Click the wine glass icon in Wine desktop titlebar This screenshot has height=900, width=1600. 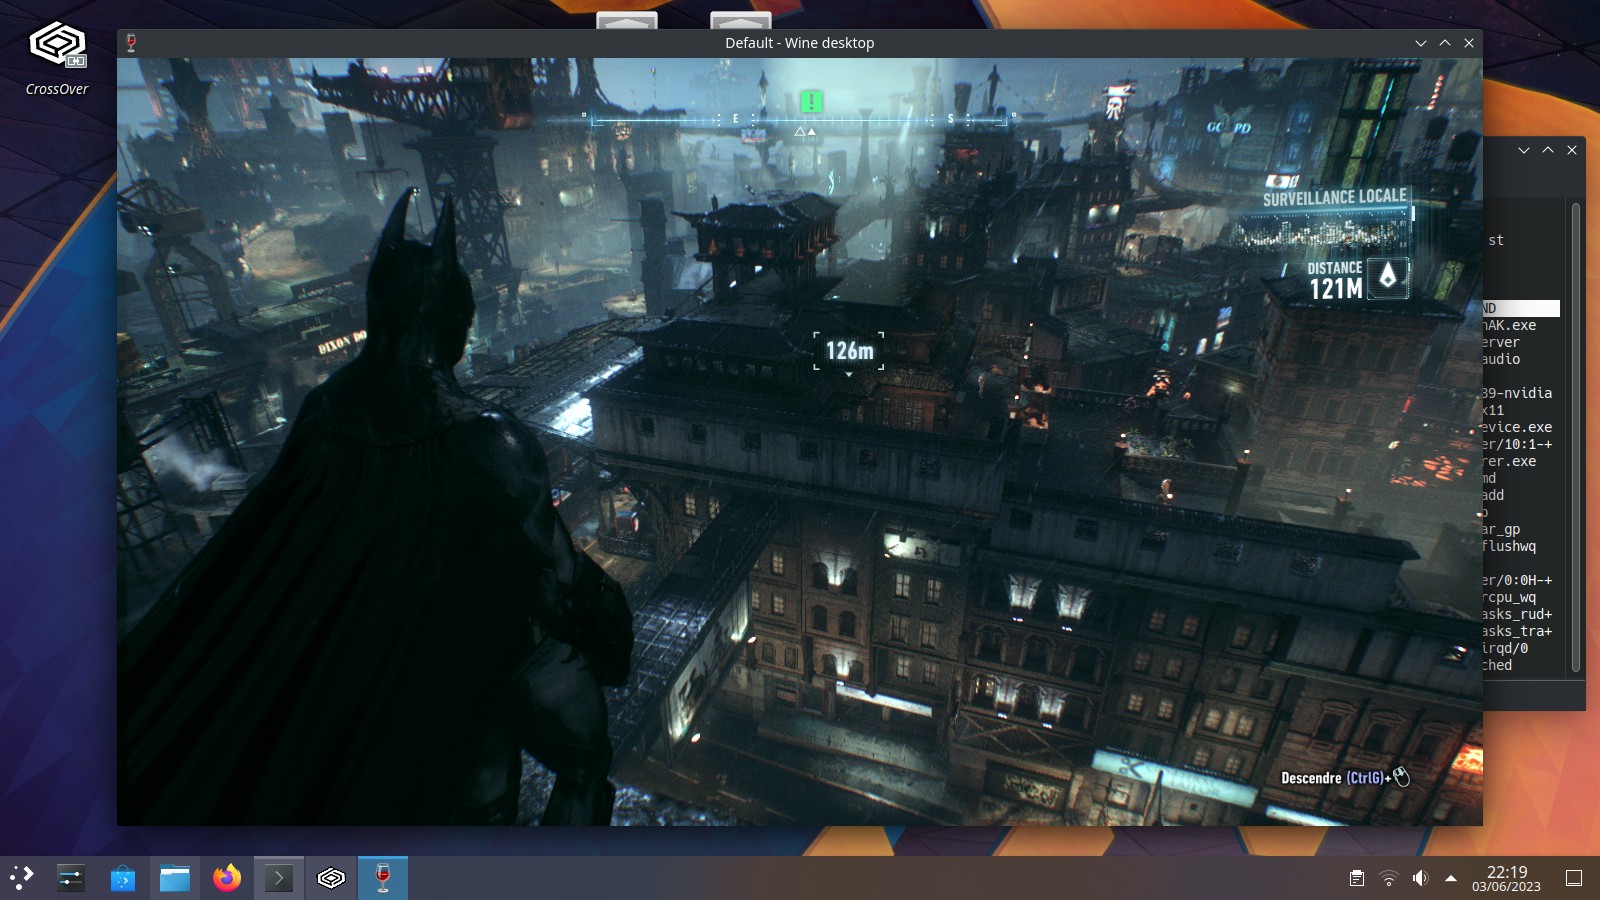coord(131,43)
